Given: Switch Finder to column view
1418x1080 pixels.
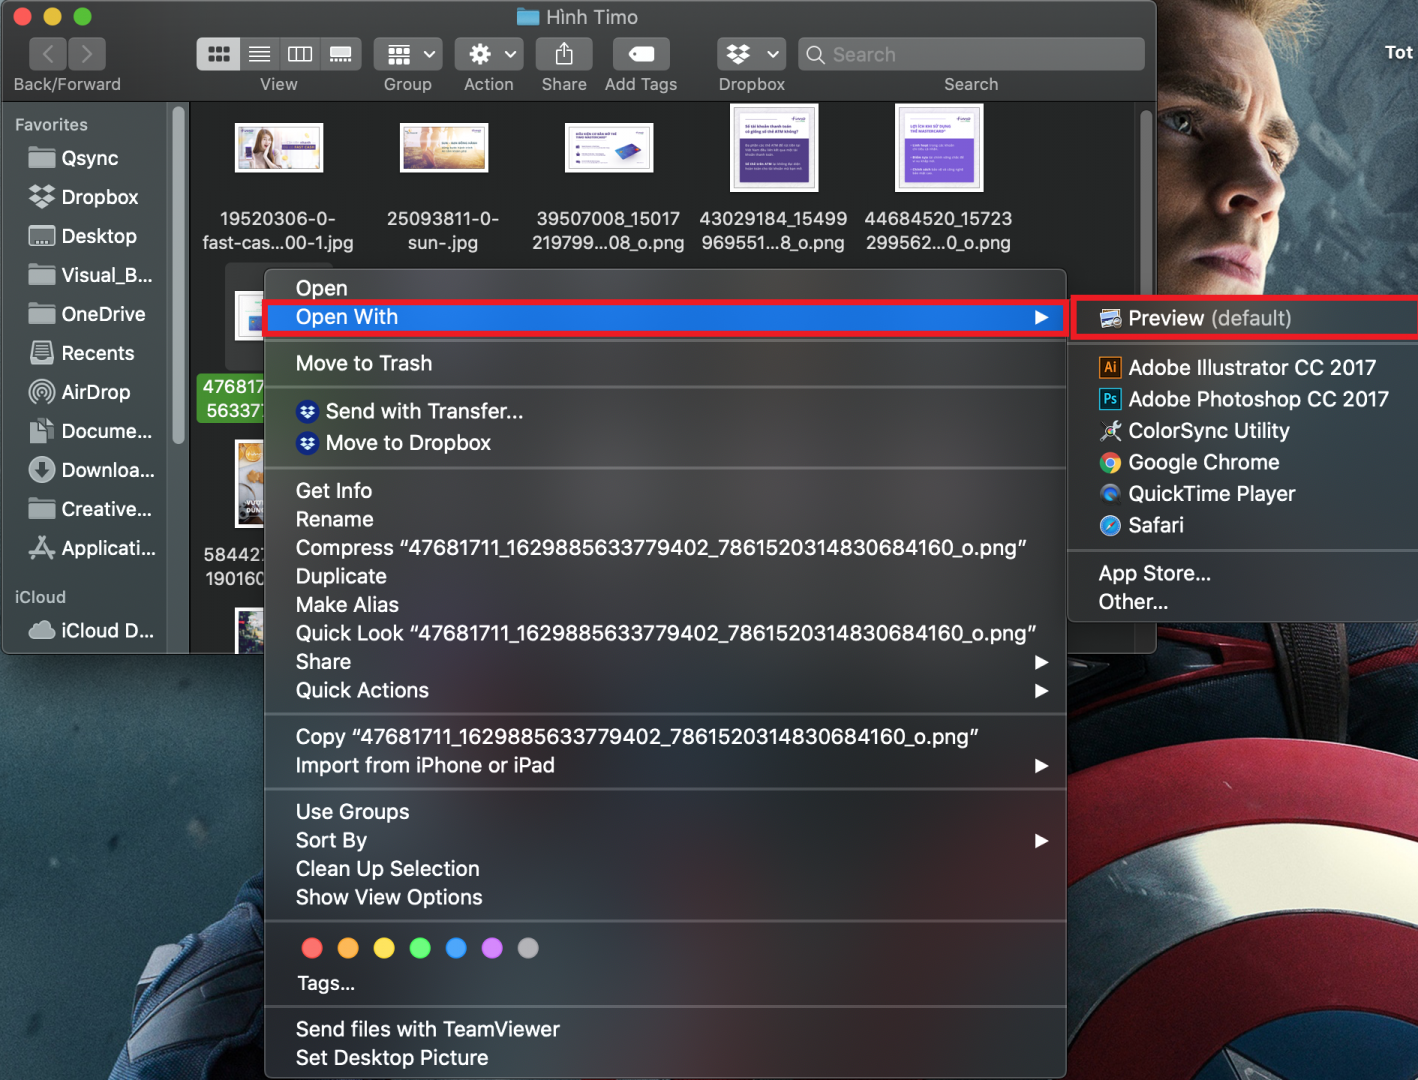Looking at the screenshot, I should [300, 54].
